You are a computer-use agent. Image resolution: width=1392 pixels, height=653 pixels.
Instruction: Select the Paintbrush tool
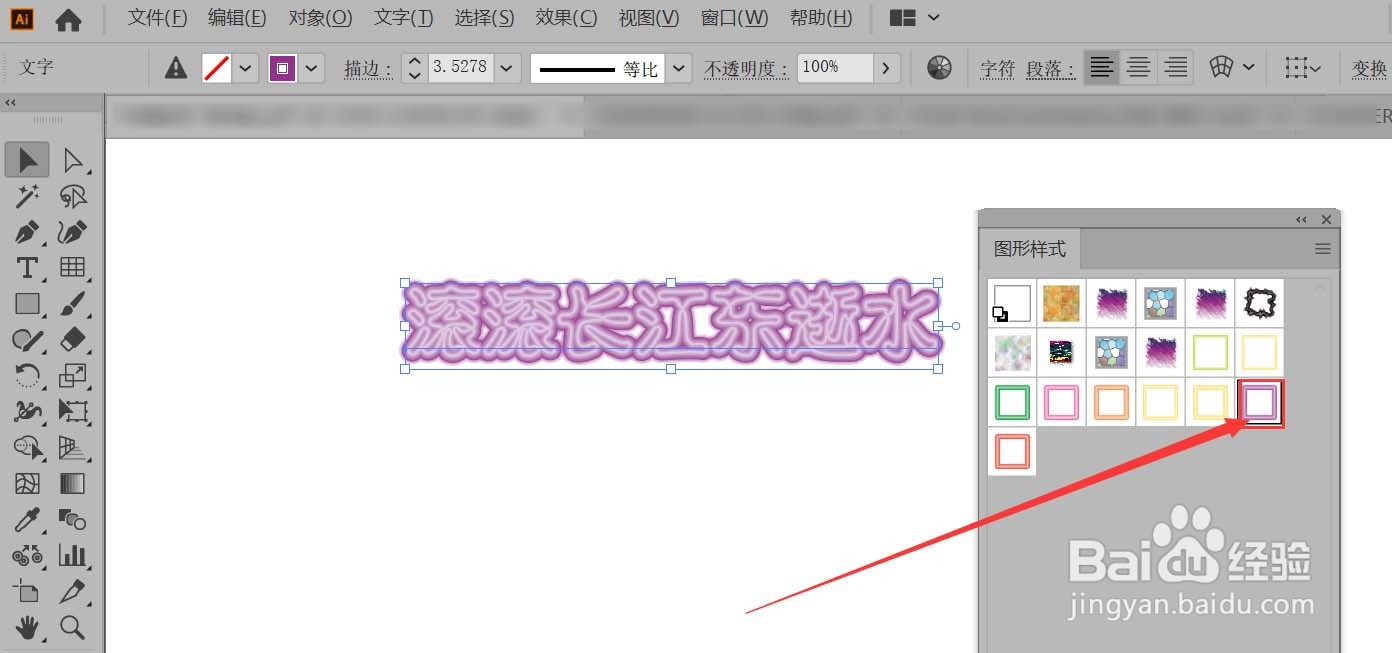74,304
